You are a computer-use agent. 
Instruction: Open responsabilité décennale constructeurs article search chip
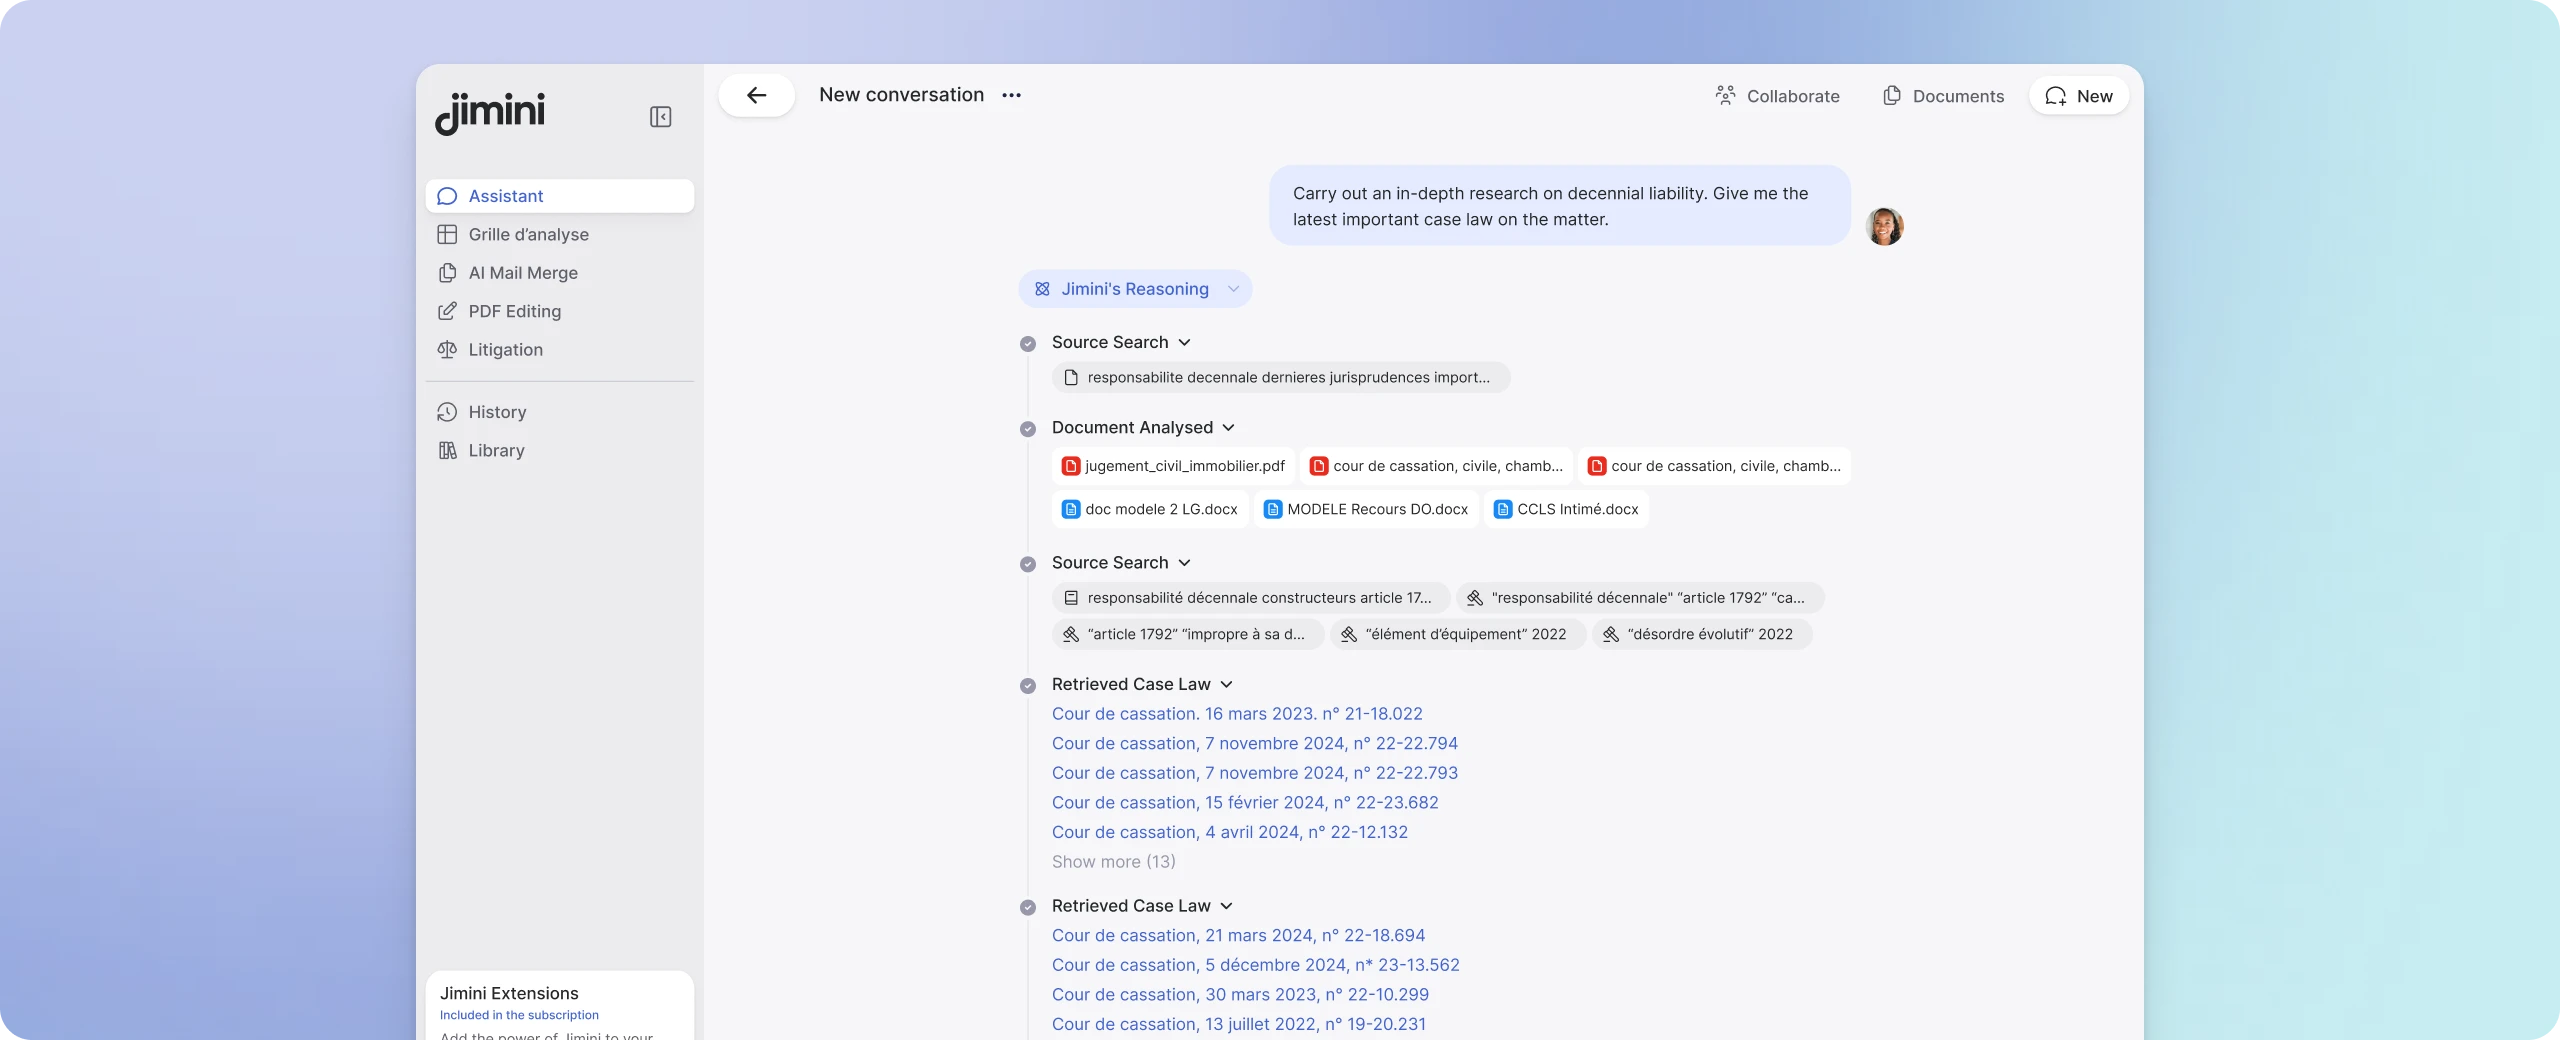(x=1251, y=598)
